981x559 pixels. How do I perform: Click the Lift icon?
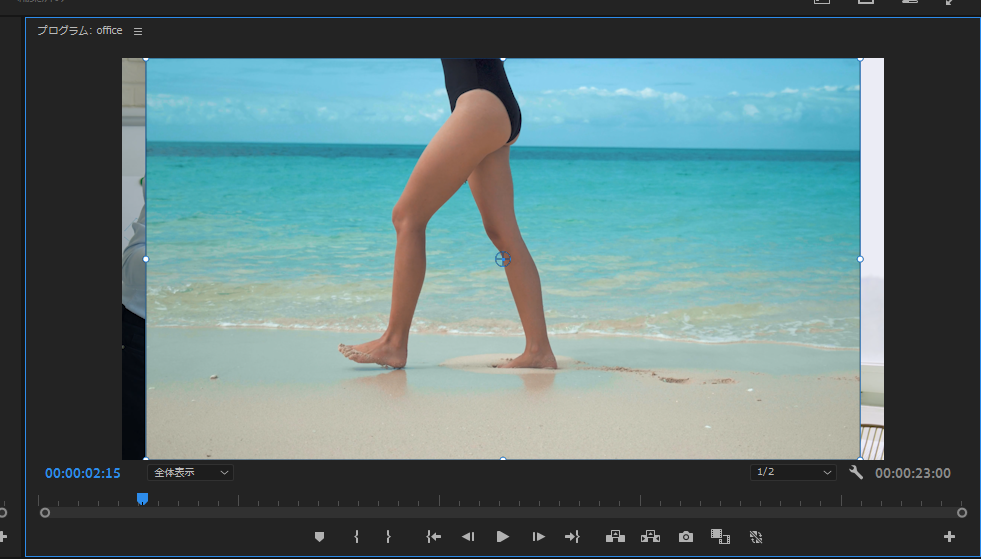[615, 537]
